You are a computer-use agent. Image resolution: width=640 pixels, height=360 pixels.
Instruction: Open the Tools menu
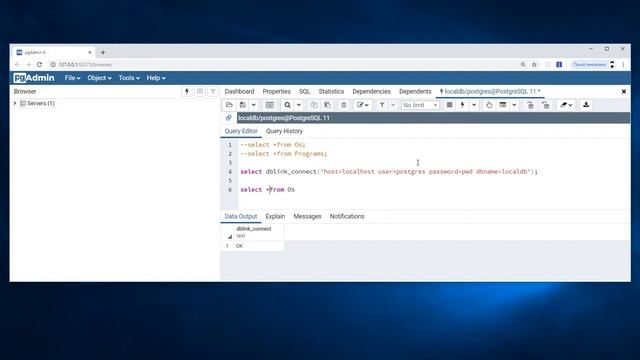tap(129, 78)
